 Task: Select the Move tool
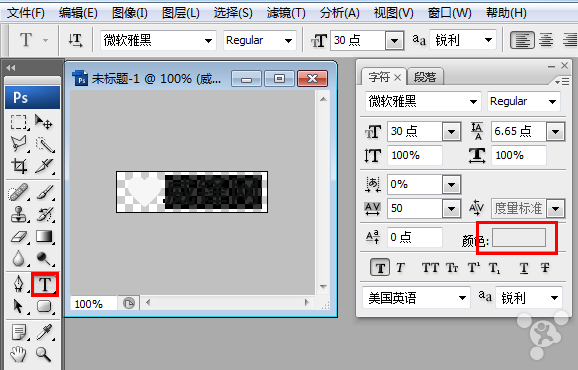[x=44, y=122]
